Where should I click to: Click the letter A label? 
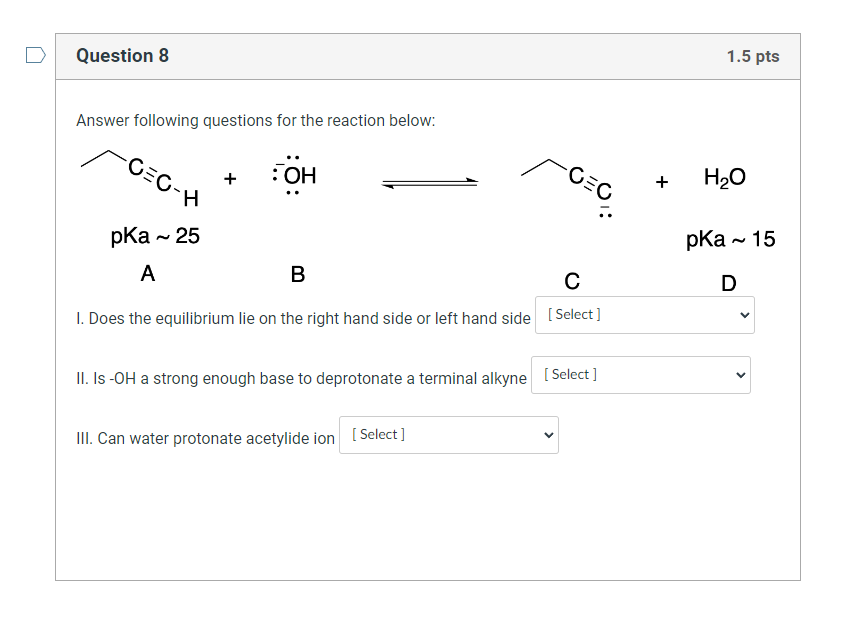pos(148,273)
